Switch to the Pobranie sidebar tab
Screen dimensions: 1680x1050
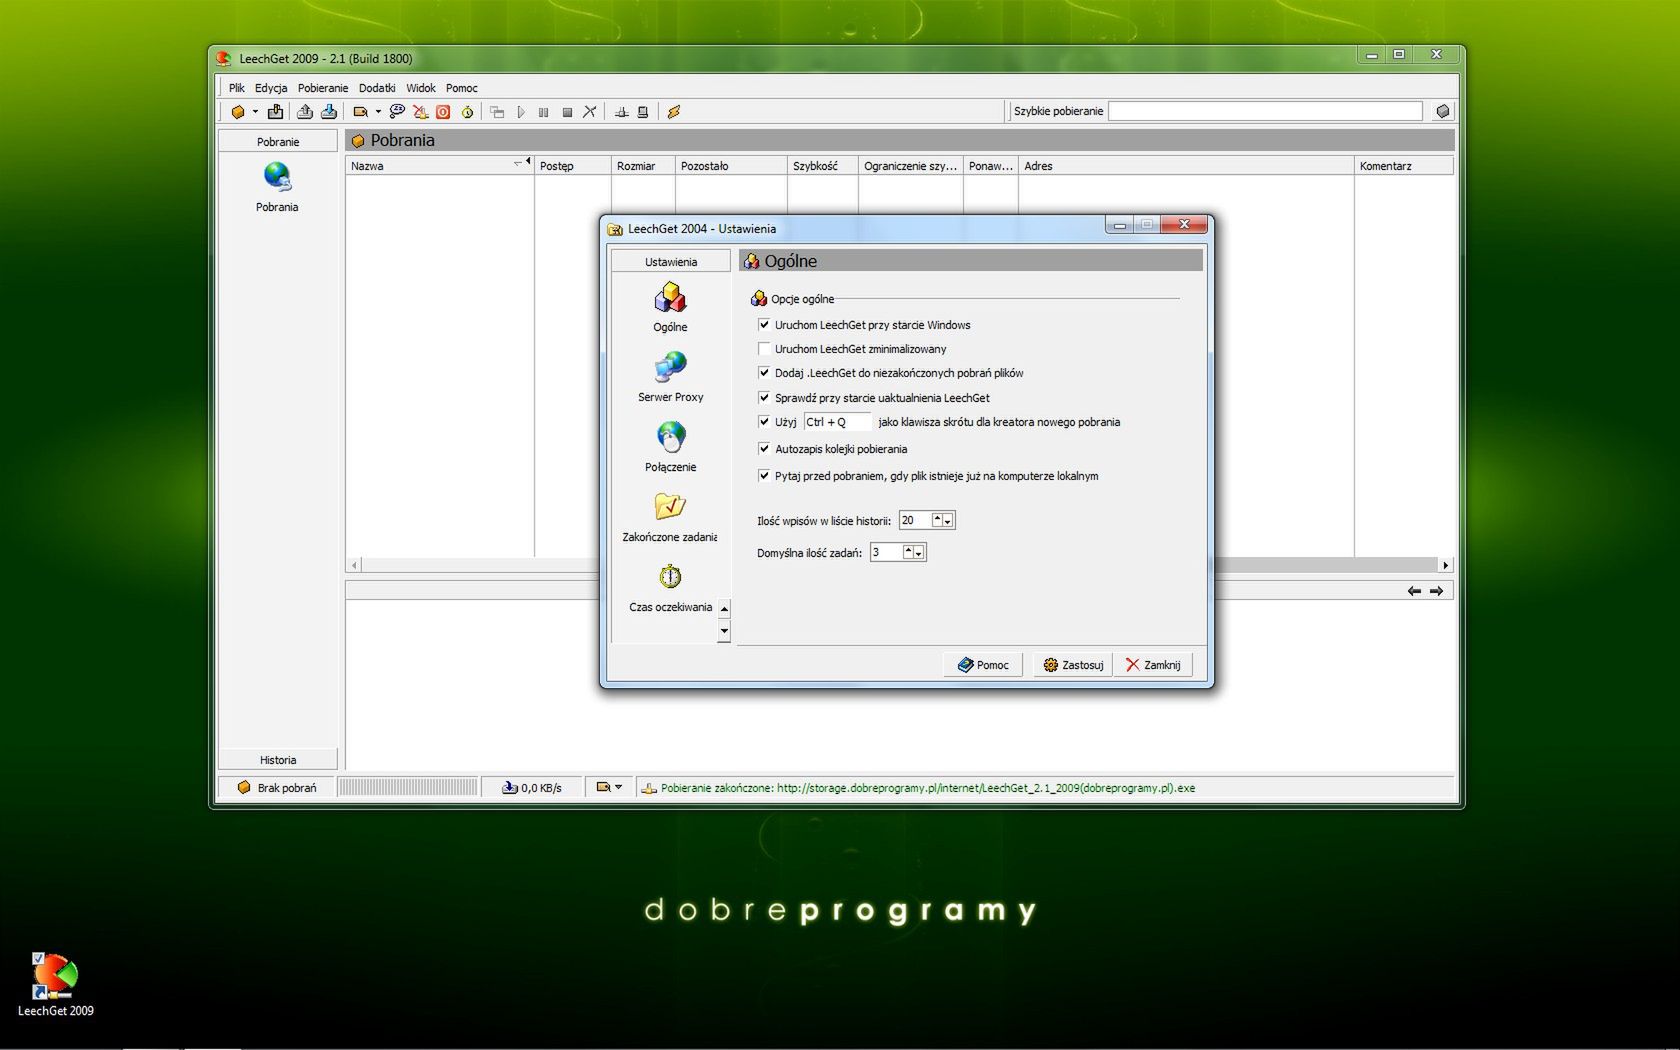click(278, 142)
